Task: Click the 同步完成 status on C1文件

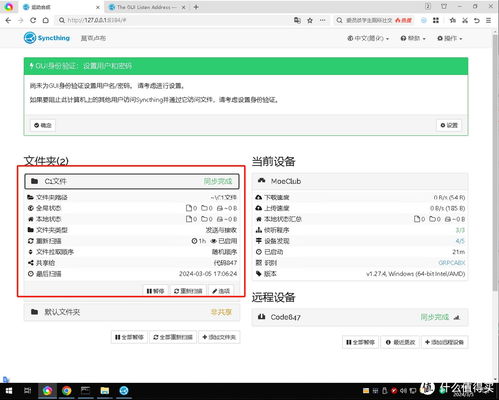Action: coord(218,181)
